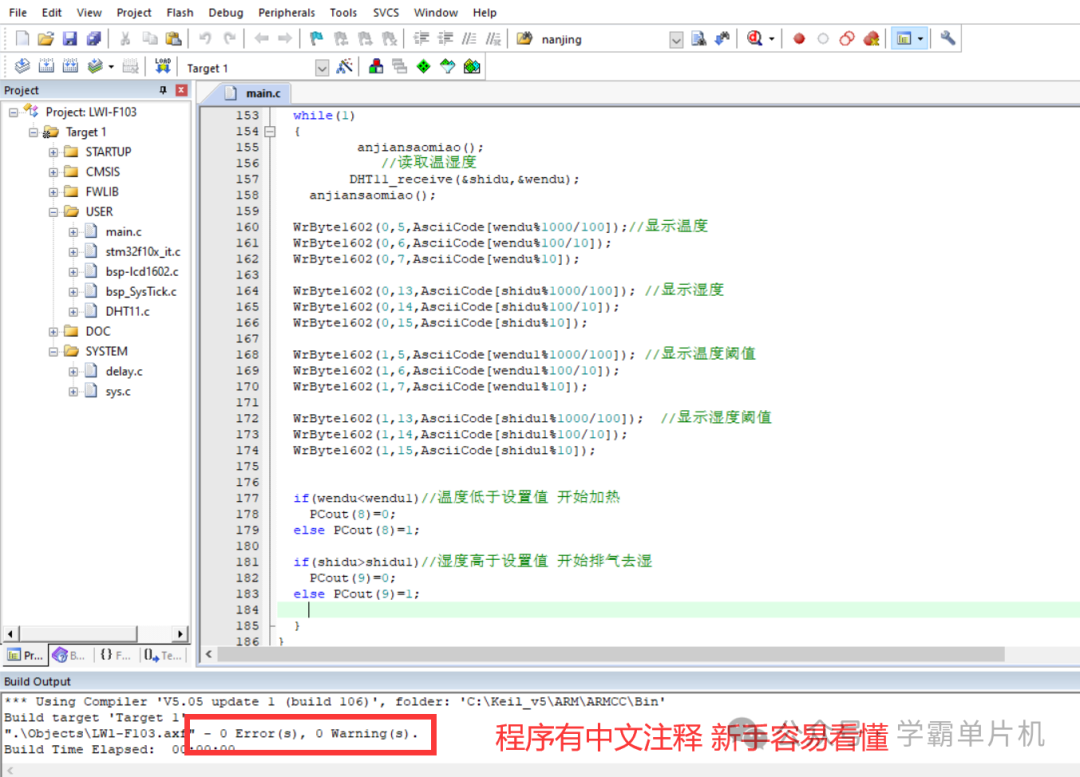Click the Comment selection icon

(469, 39)
